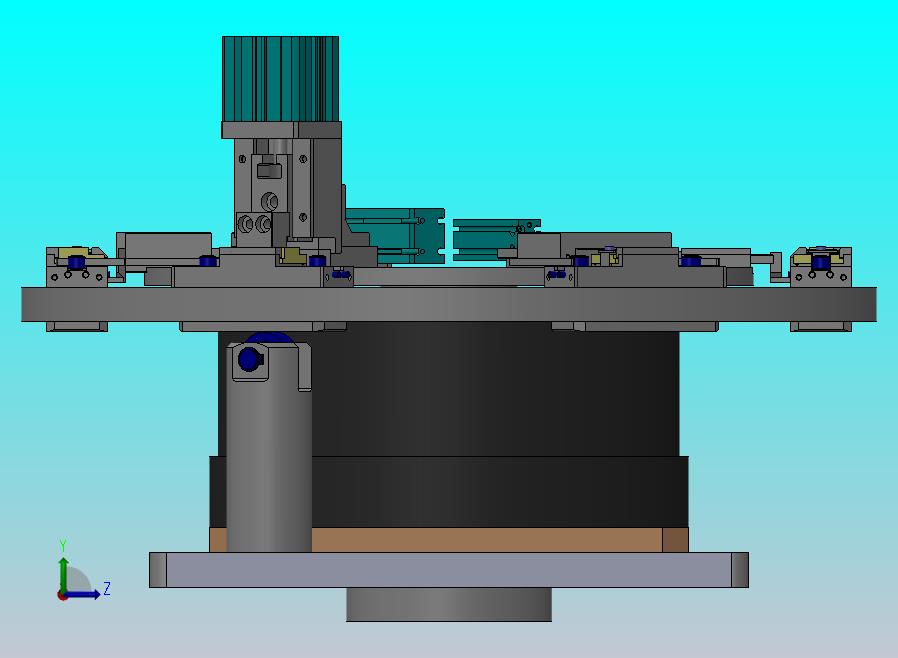Click the Z label on the axis triad
The image size is (898, 658).
point(107,588)
